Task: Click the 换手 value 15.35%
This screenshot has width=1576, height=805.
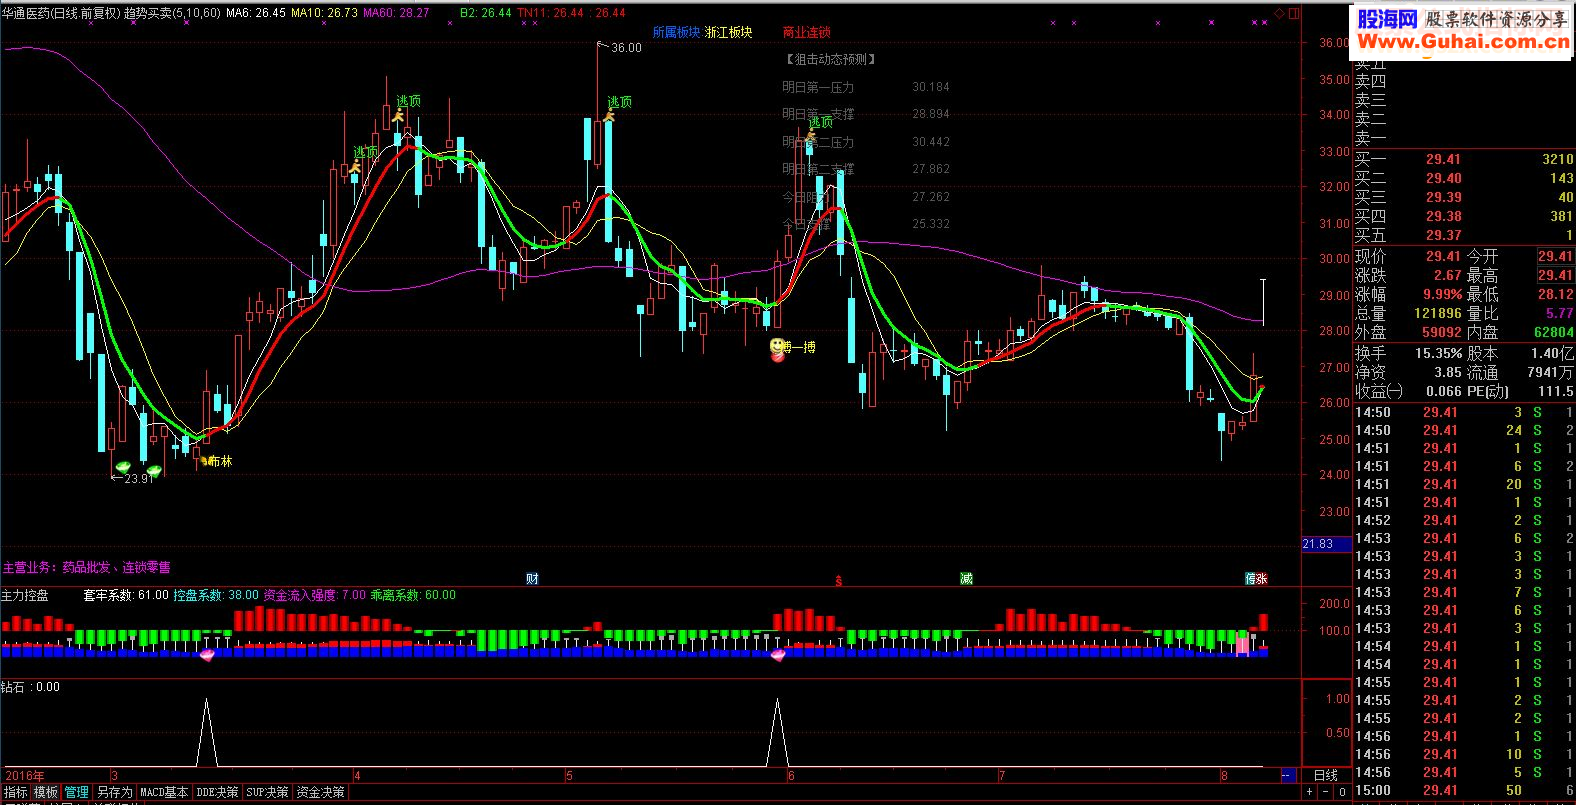Action: (x=1438, y=353)
